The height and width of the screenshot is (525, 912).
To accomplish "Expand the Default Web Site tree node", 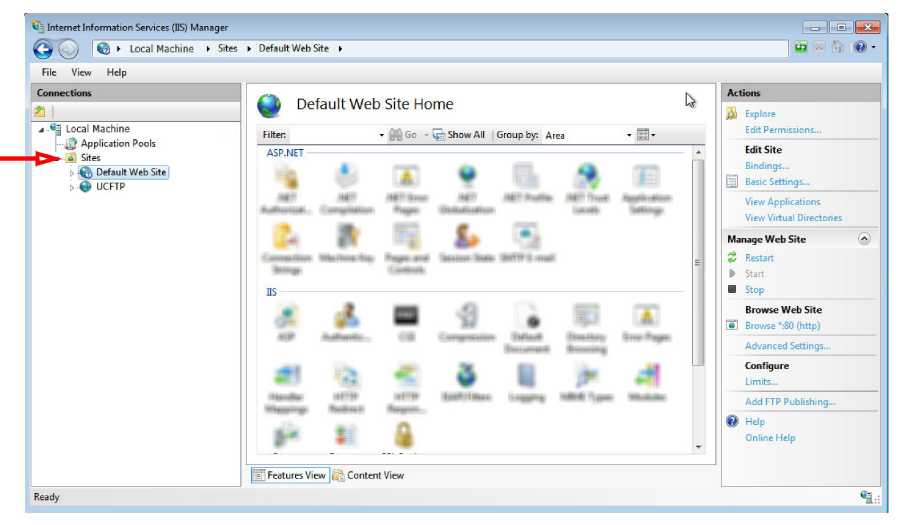I will pyautogui.click(x=72, y=173).
